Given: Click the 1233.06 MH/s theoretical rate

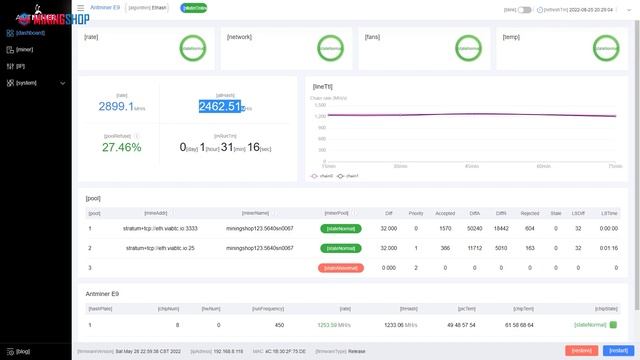Looking at the screenshot, I should (x=401, y=325).
